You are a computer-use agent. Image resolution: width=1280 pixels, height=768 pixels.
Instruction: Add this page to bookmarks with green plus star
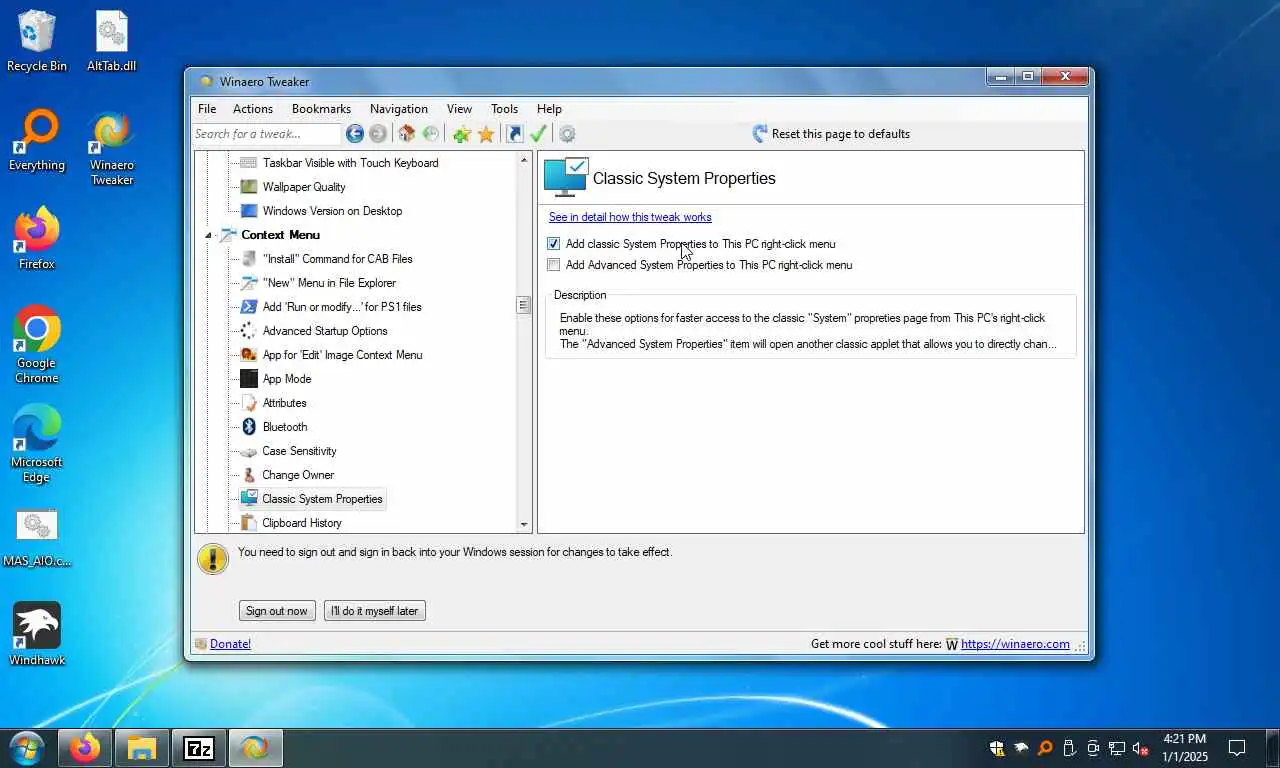point(461,134)
